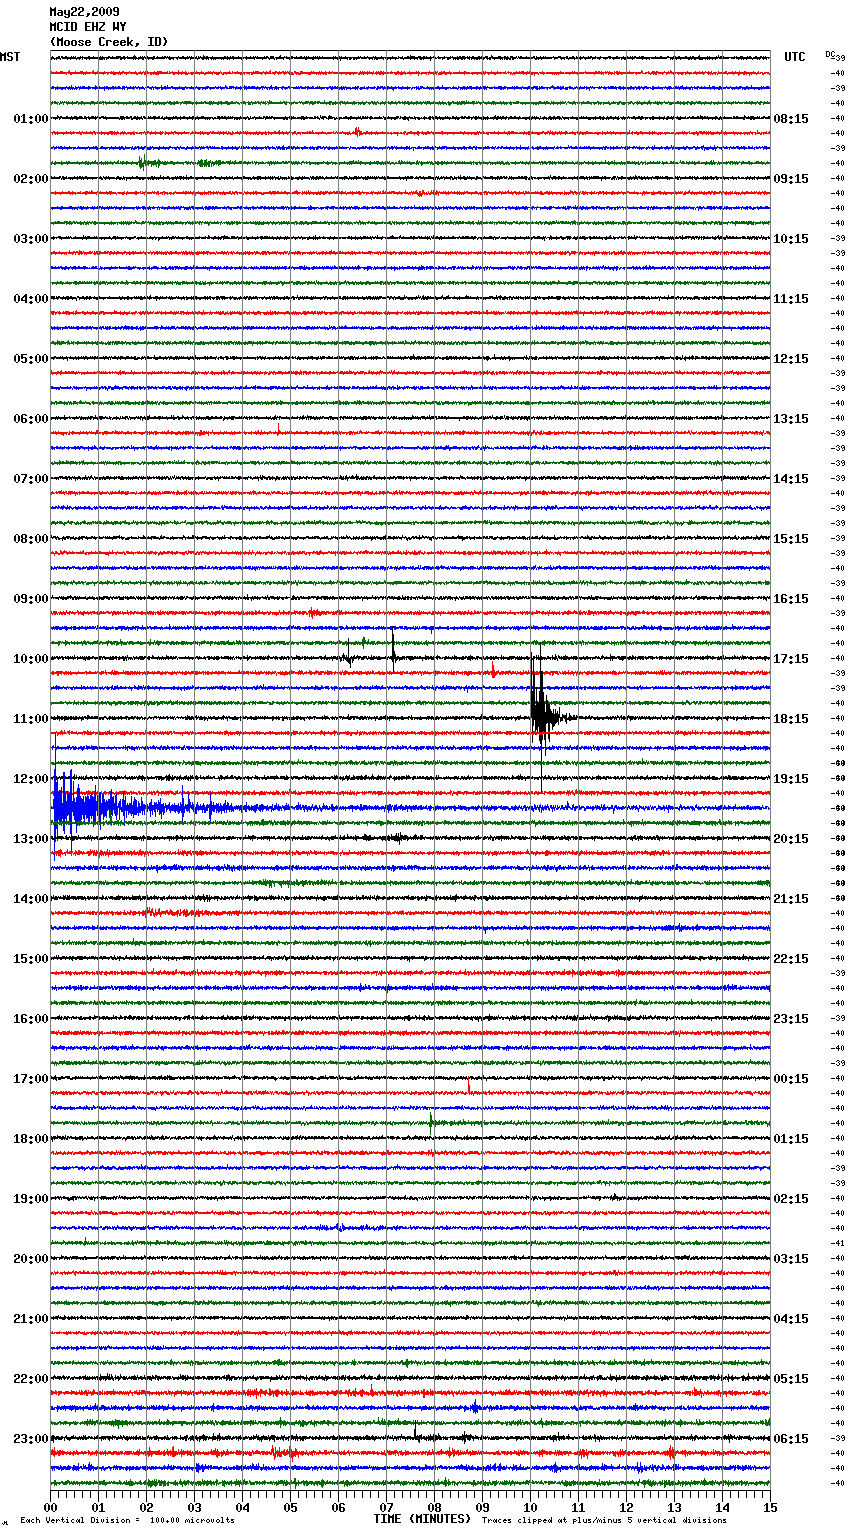
Task: Click the 17:00 MST row label
Action: point(31,1079)
